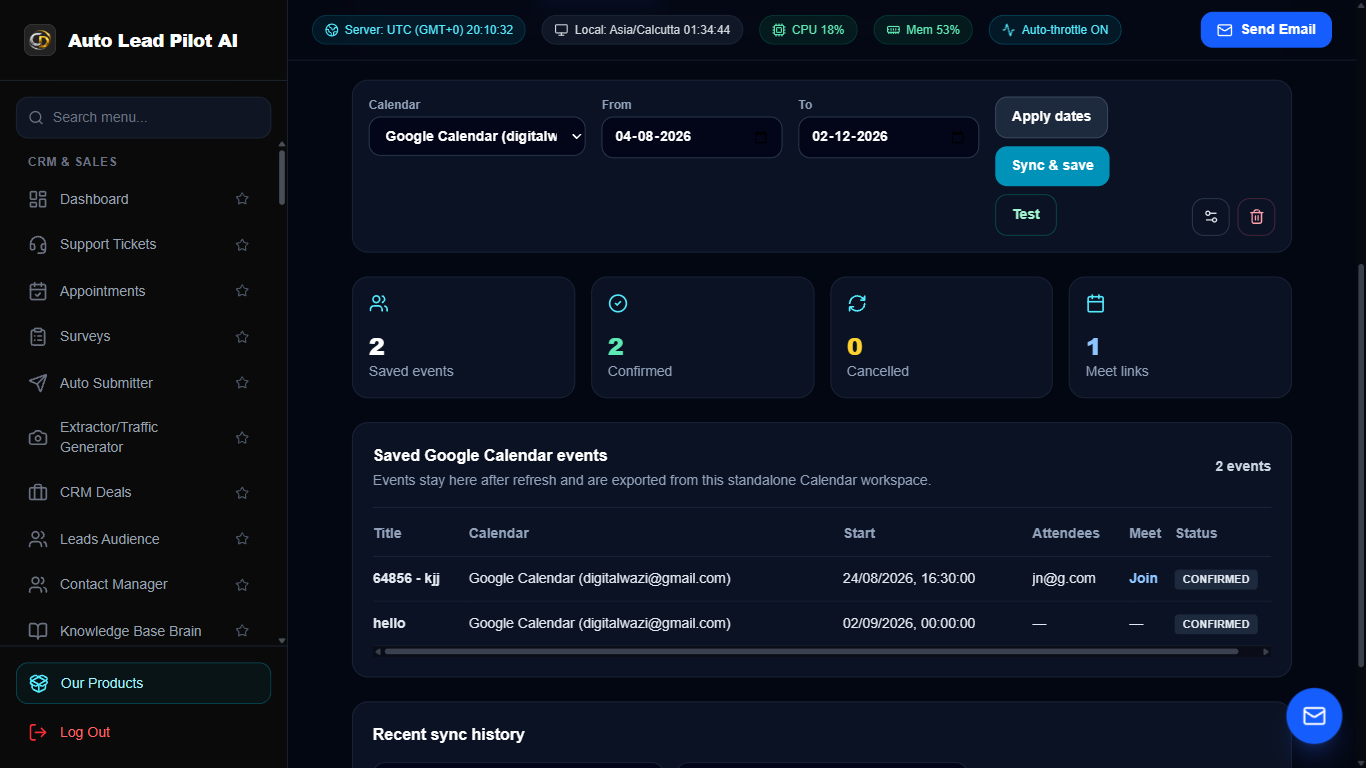Star the Leads Audience entry

click(242, 539)
